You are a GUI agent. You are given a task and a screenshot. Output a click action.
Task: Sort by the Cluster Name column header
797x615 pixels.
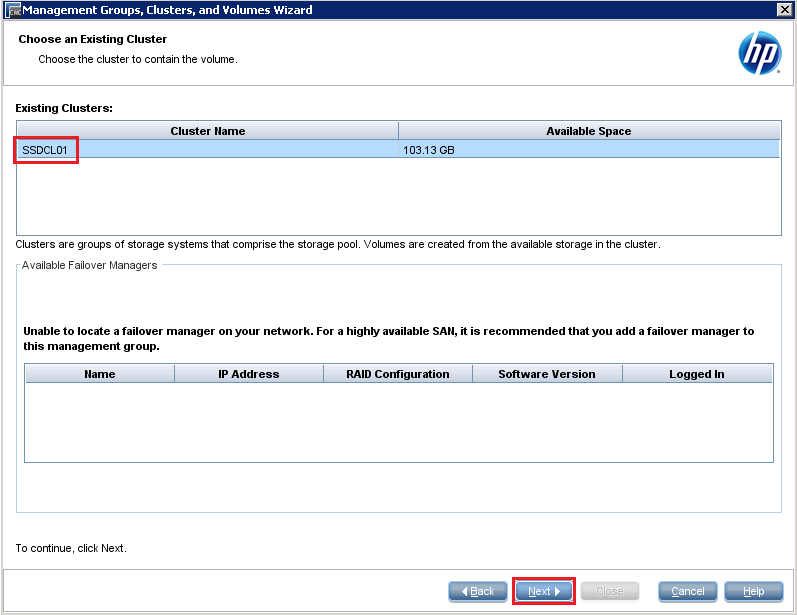pyautogui.click(x=207, y=131)
